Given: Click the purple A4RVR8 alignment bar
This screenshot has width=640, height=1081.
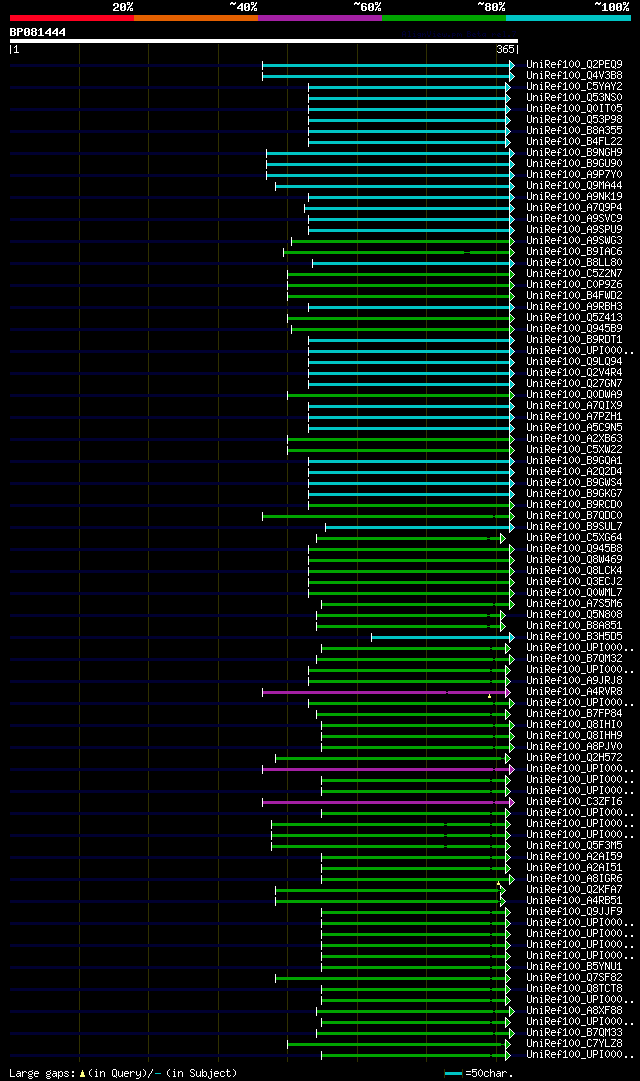Looking at the screenshot, I should 386,692.
